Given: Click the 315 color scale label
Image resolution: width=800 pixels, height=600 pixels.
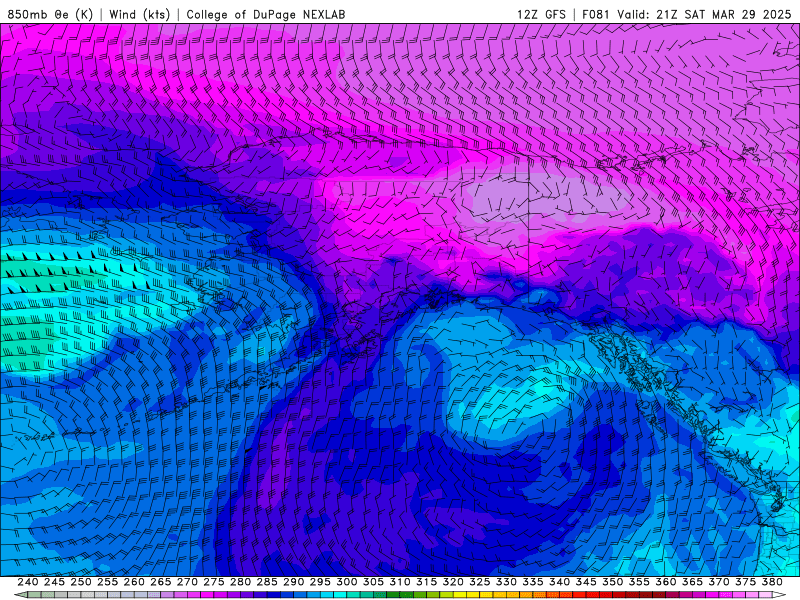Looking at the screenshot, I should click(427, 582).
